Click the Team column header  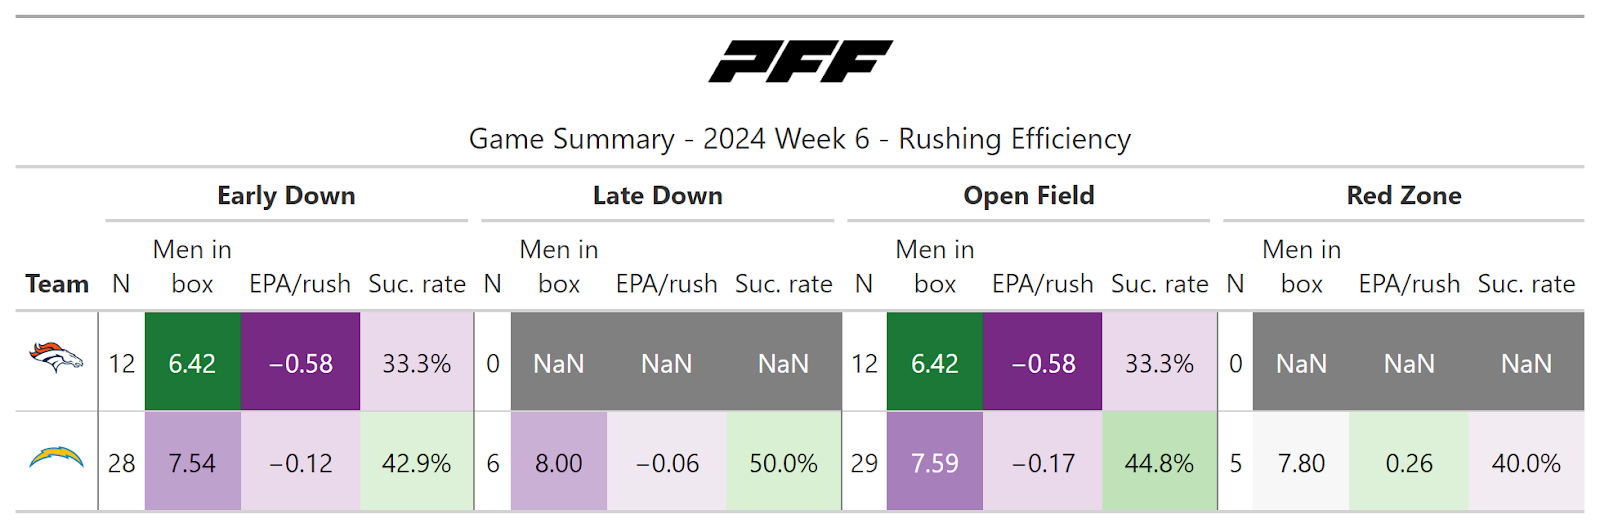[x=57, y=284]
